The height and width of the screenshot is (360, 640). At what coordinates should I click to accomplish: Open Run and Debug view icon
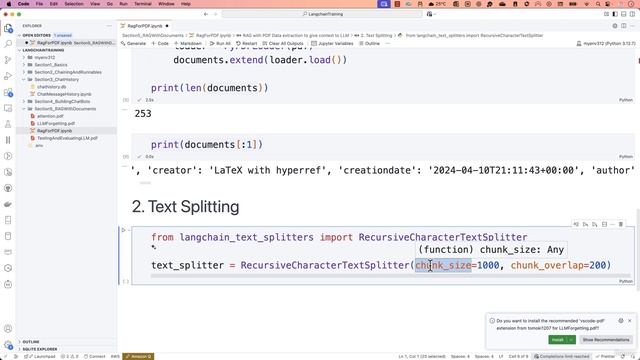click(x=8, y=76)
